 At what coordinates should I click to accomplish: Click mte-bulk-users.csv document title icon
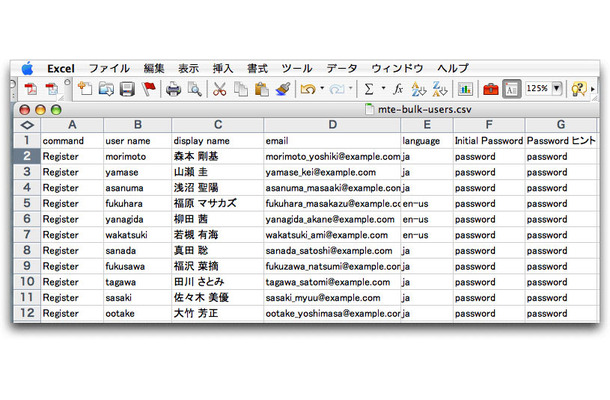370,109
